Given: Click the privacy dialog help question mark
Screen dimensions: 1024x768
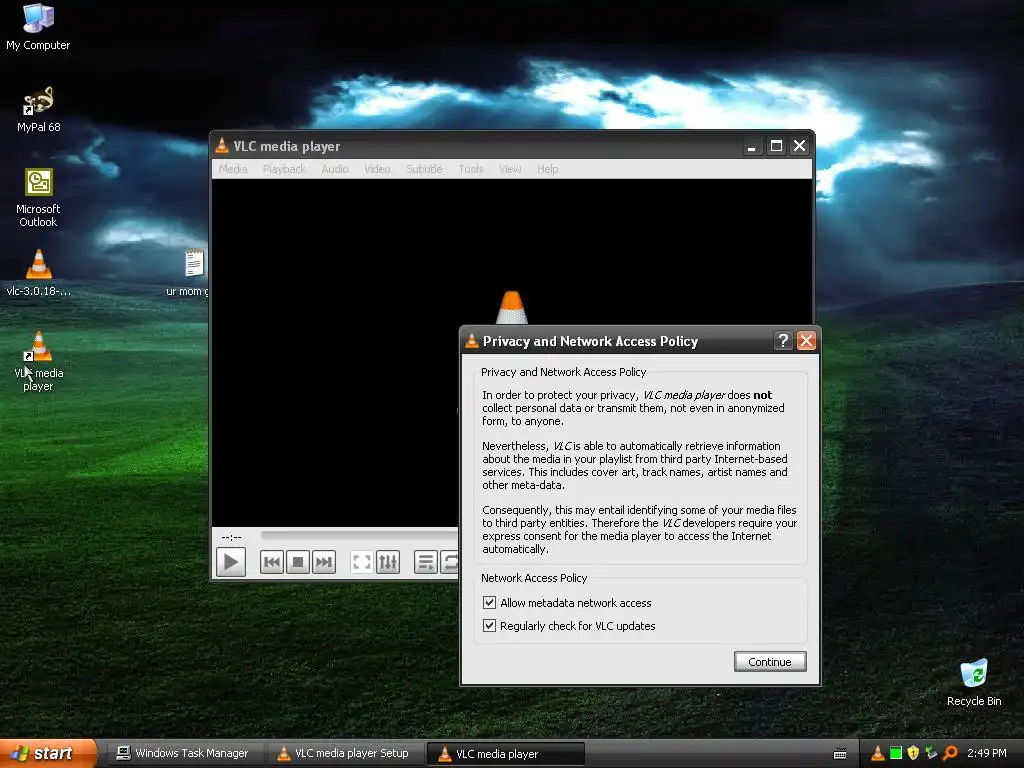Looking at the screenshot, I should pyautogui.click(x=783, y=340).
